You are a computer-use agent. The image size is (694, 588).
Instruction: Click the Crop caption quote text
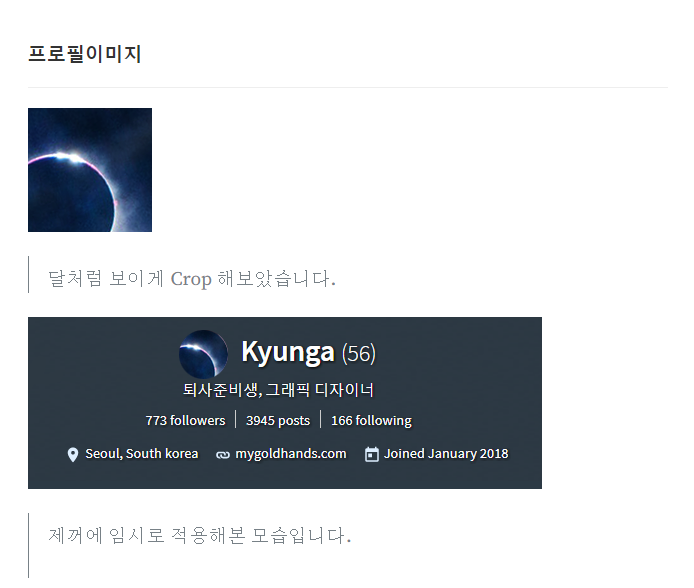[192, 279]
